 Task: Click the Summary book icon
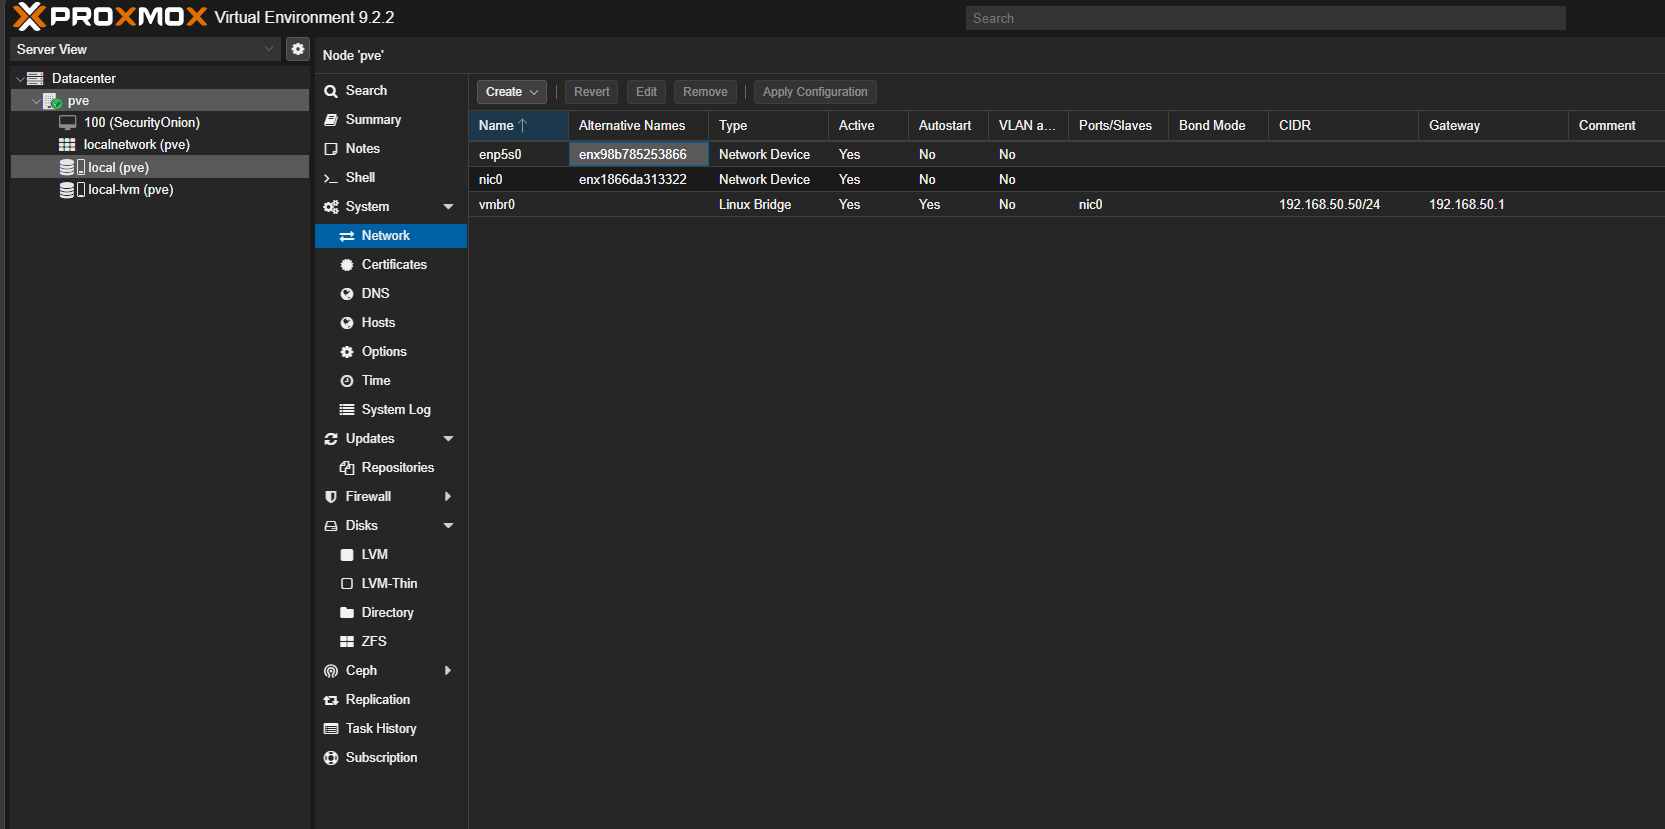click(x=331, y=120)
